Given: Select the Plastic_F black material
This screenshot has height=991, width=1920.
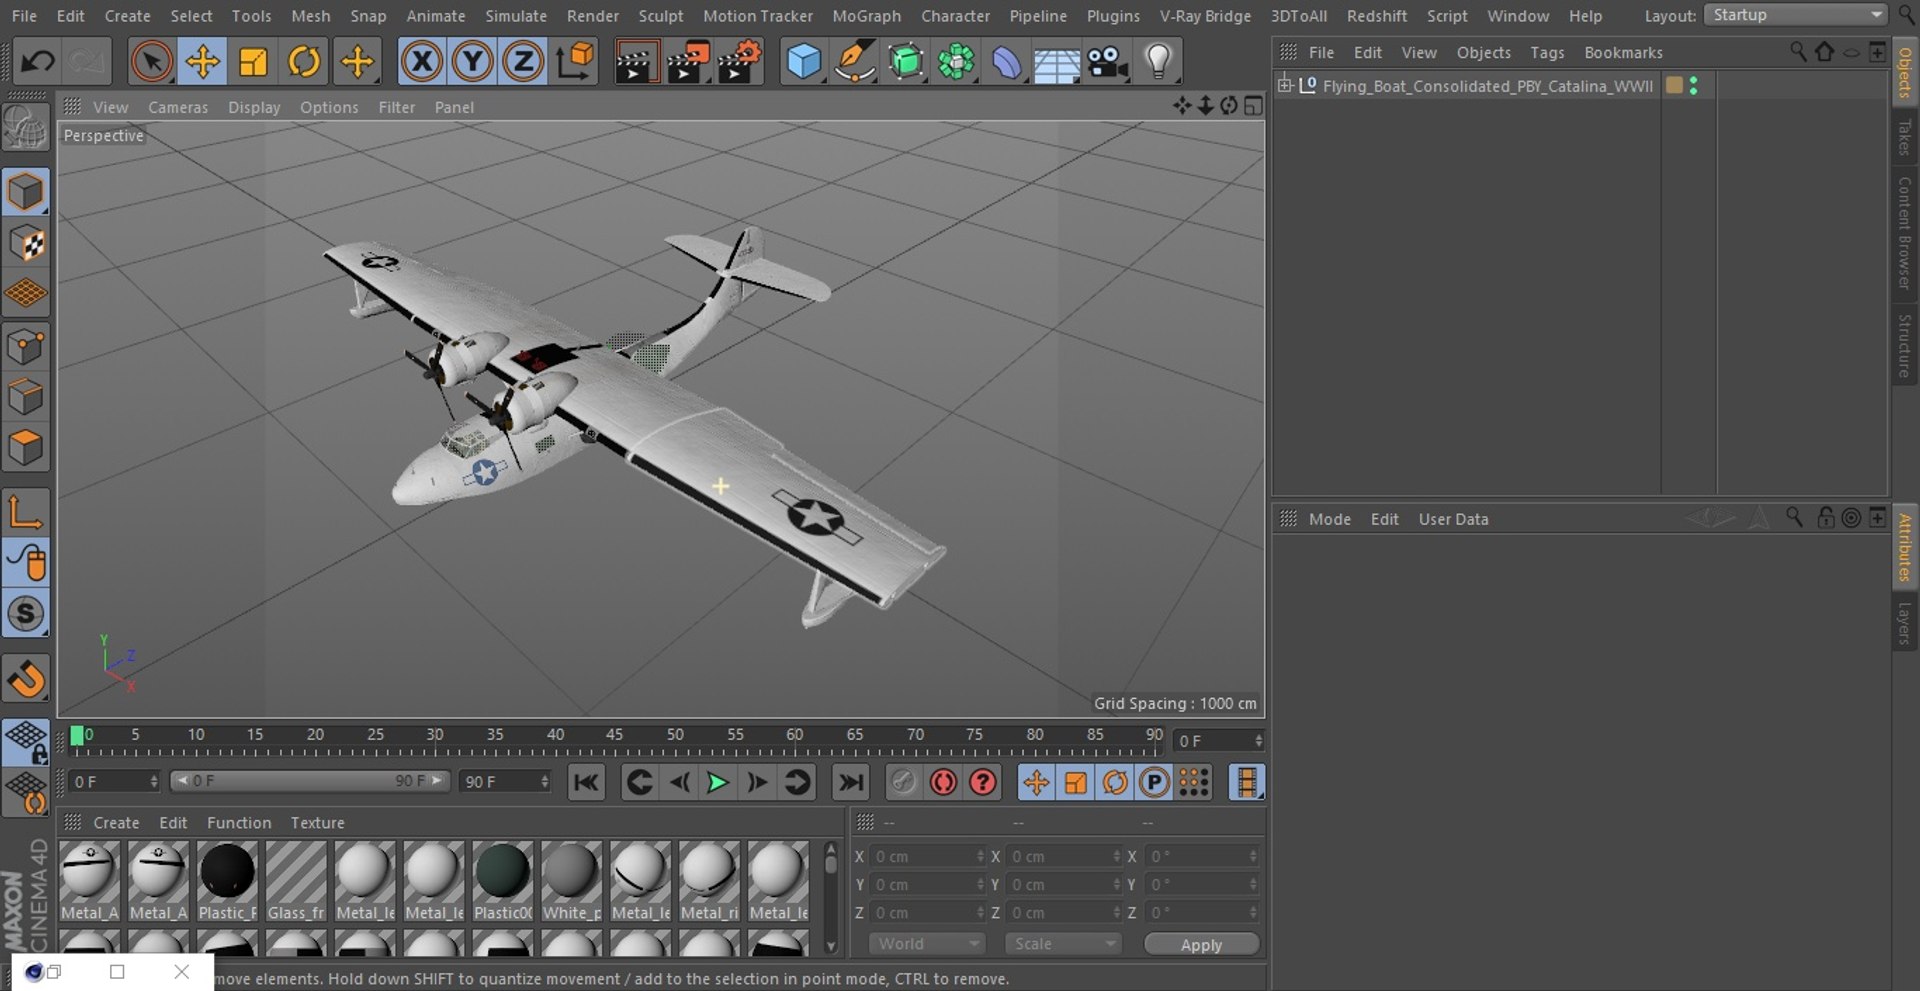Looking at the screenshot, I should (227, 880).
